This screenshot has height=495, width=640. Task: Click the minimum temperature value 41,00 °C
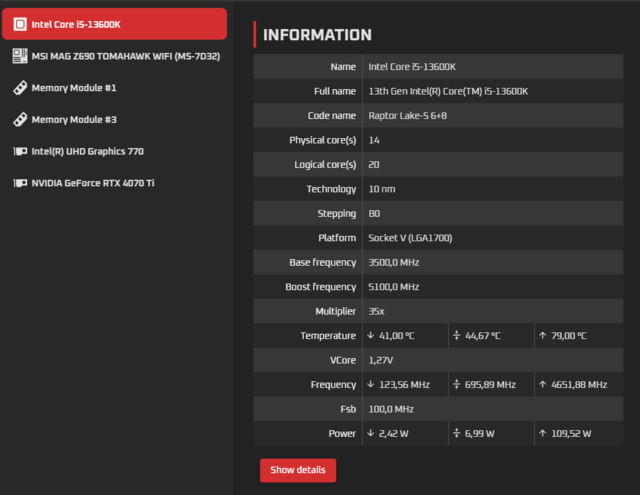[397, 336]
